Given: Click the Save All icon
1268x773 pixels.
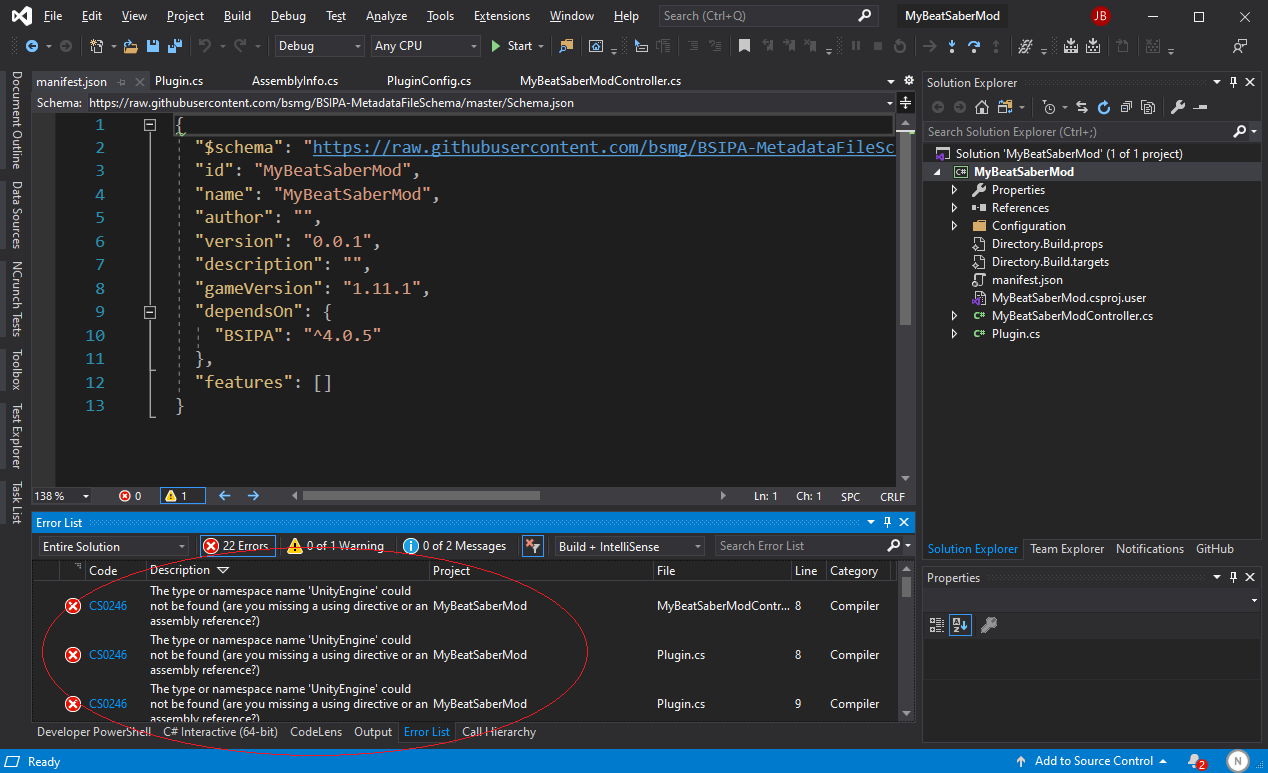Looking at the screenshot, I should pos(174,46).
